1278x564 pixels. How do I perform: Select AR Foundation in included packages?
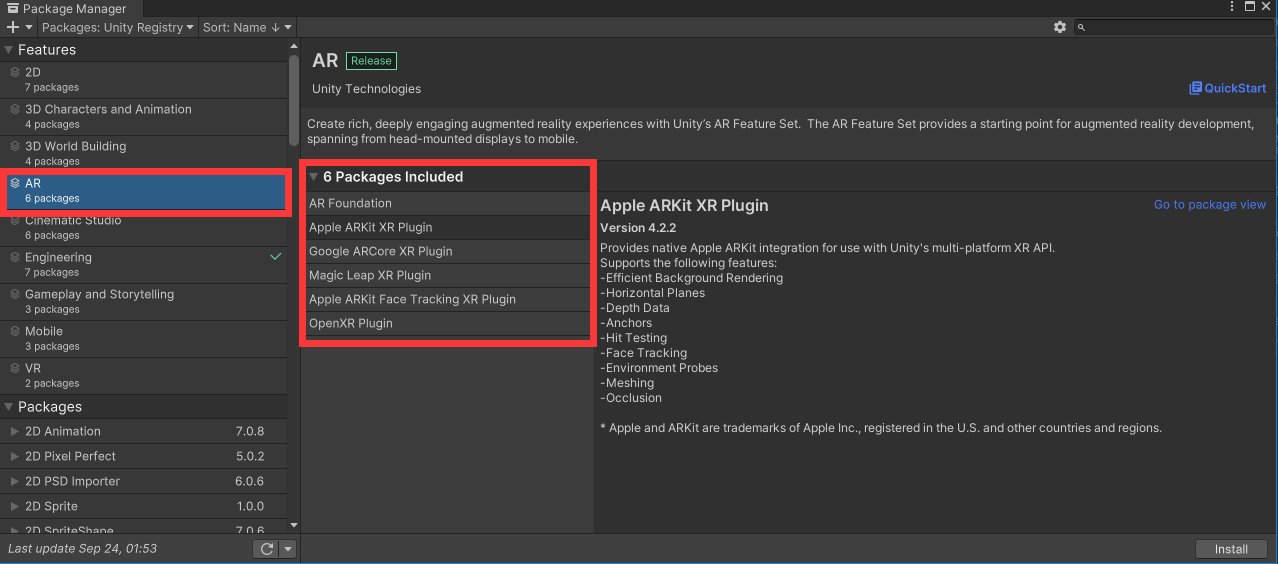click(x=449, y=203)
